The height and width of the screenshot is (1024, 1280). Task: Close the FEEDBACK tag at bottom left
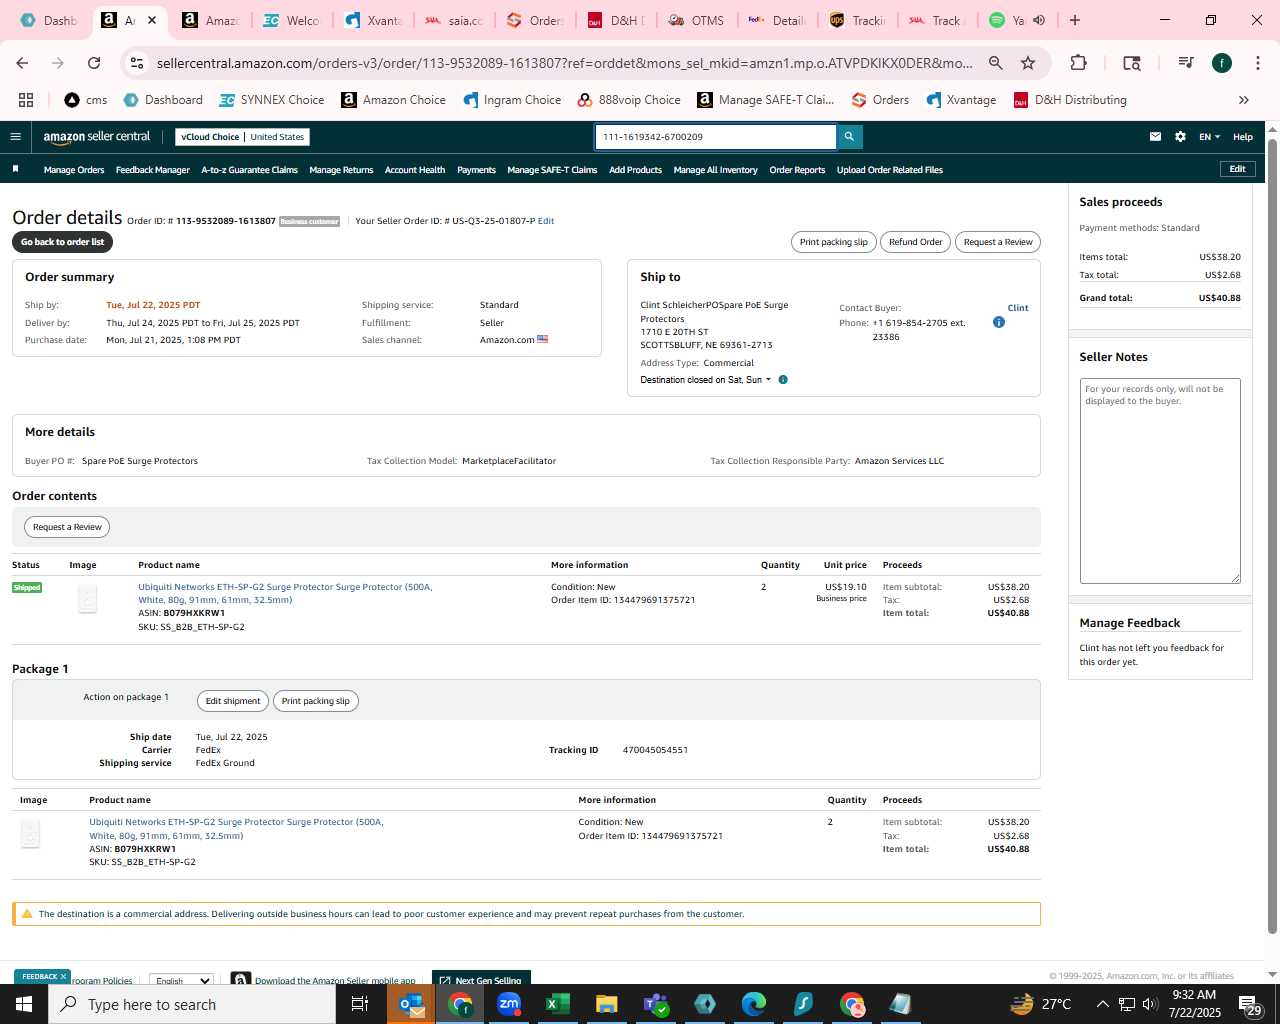click(63, 977)
